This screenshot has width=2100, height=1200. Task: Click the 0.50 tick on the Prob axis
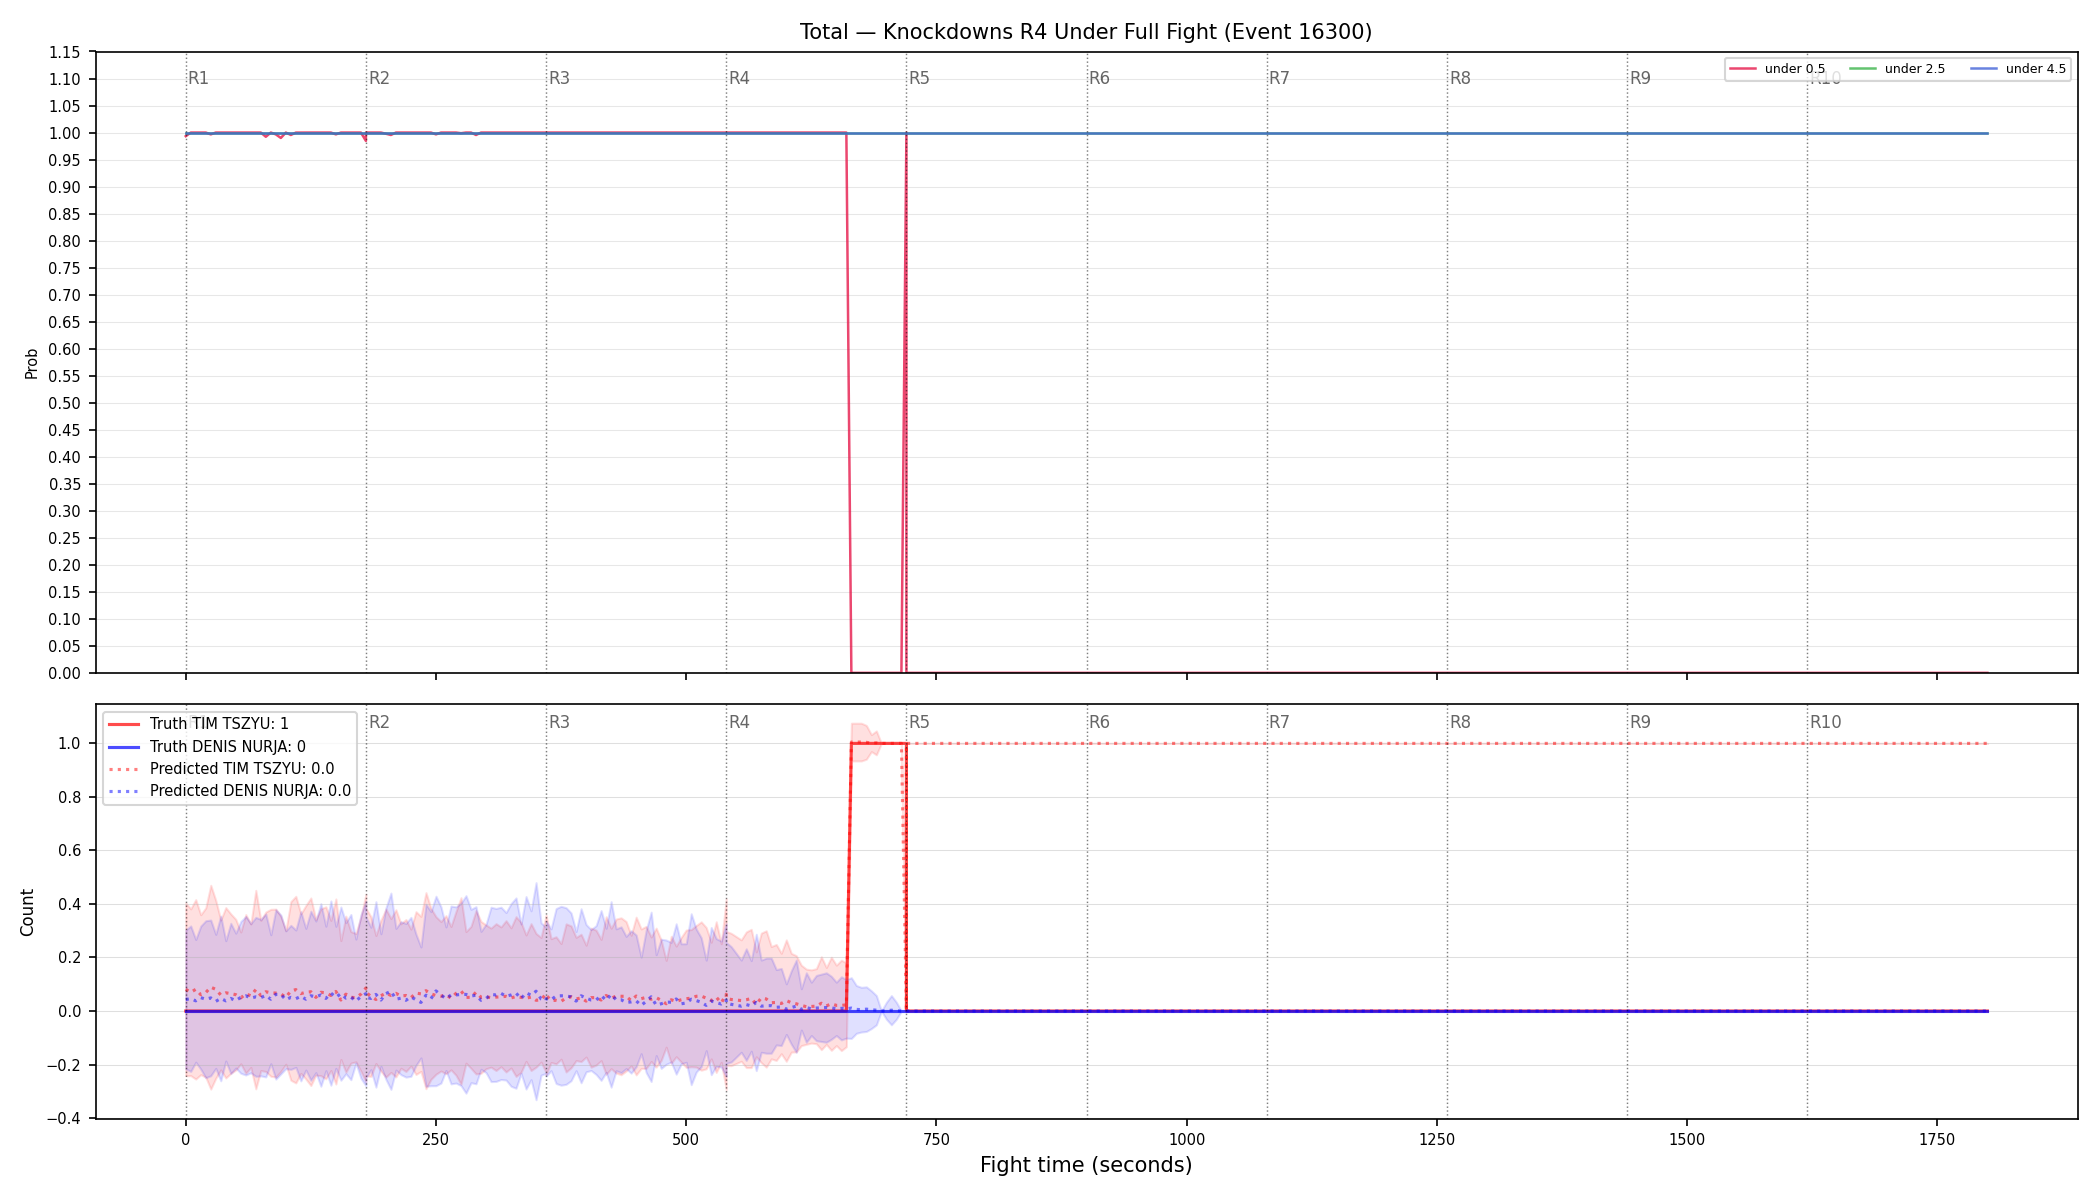65,403
